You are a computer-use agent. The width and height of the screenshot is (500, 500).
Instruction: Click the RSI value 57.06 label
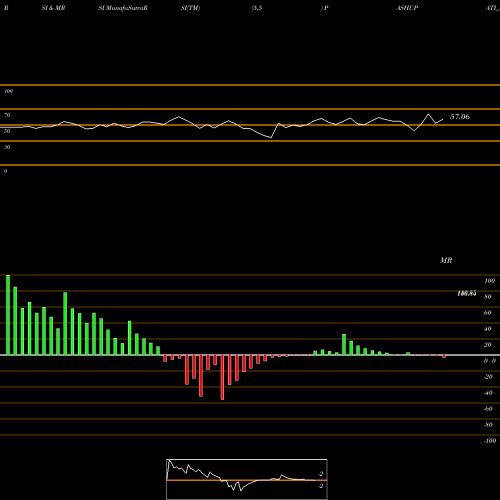click(460, 117)
